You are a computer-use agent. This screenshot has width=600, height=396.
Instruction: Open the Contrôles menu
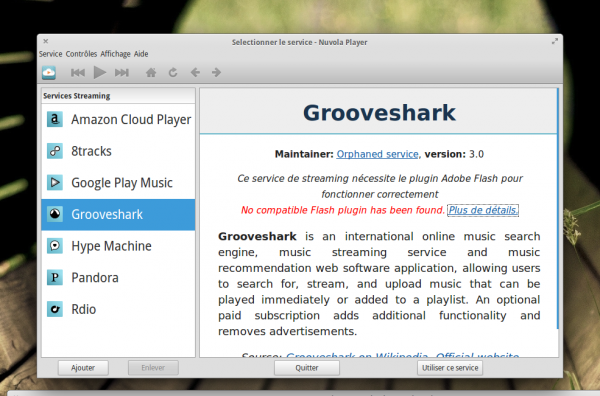click(x=81, y=54)
